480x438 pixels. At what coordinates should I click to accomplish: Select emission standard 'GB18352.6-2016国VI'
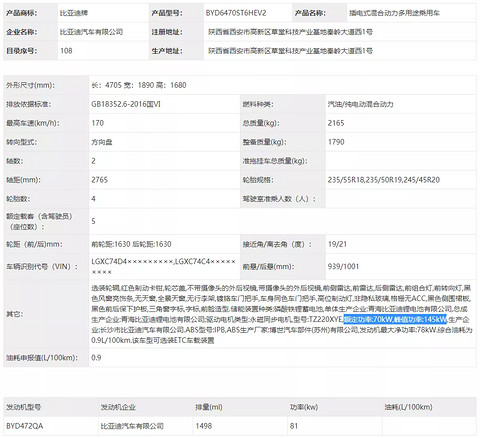[x=126, y=104]
